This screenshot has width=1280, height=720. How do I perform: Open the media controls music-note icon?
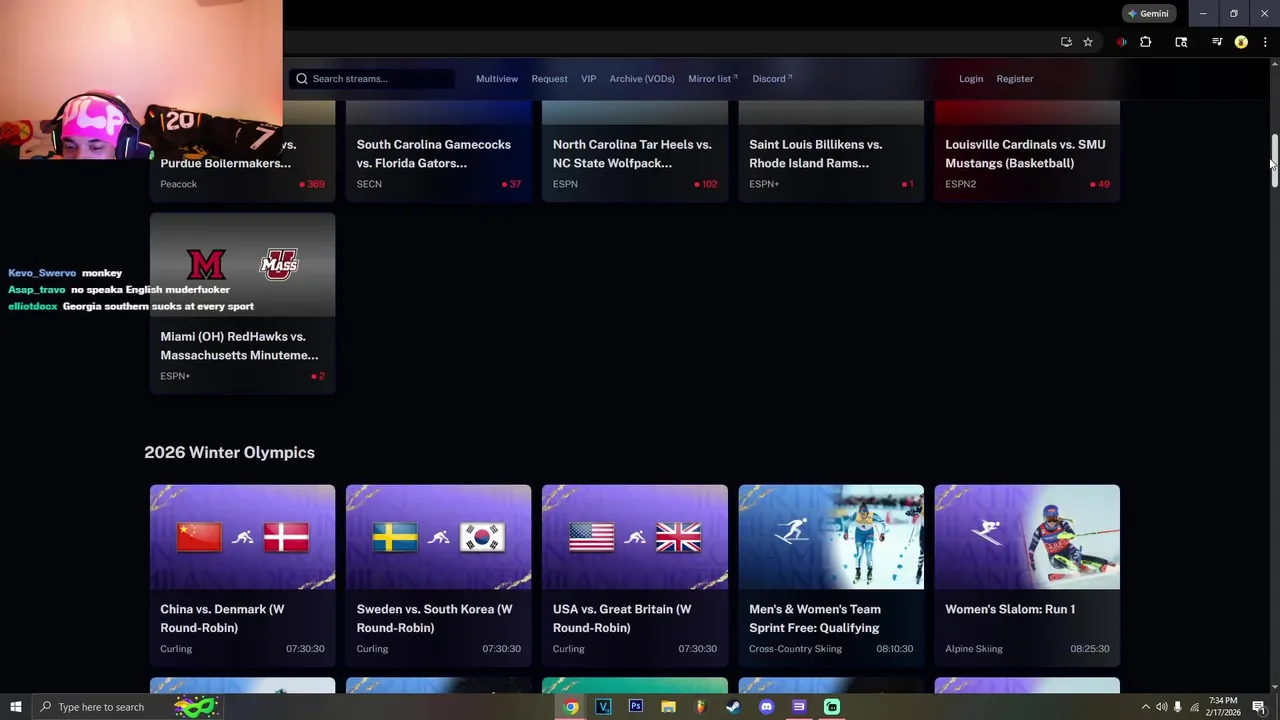1217,42
